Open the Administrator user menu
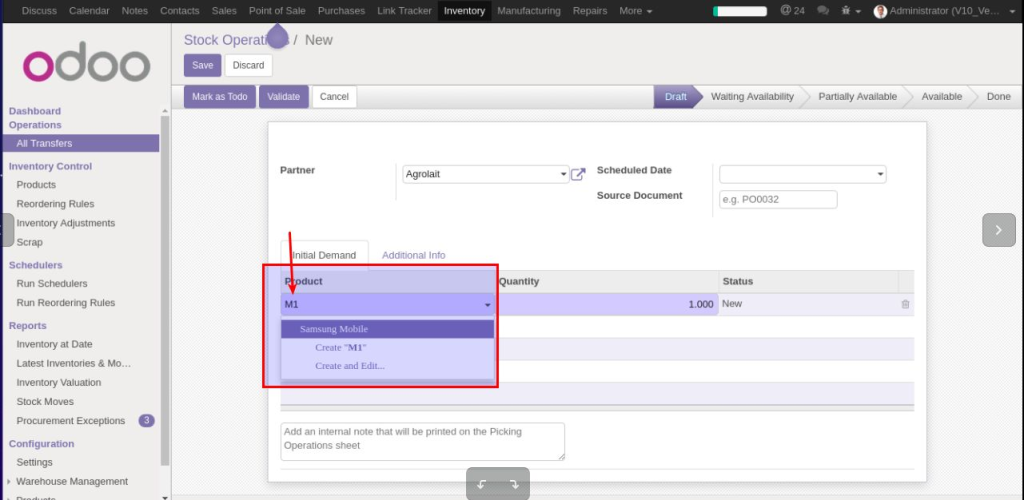1024x500 pixels. coord(945,11)
